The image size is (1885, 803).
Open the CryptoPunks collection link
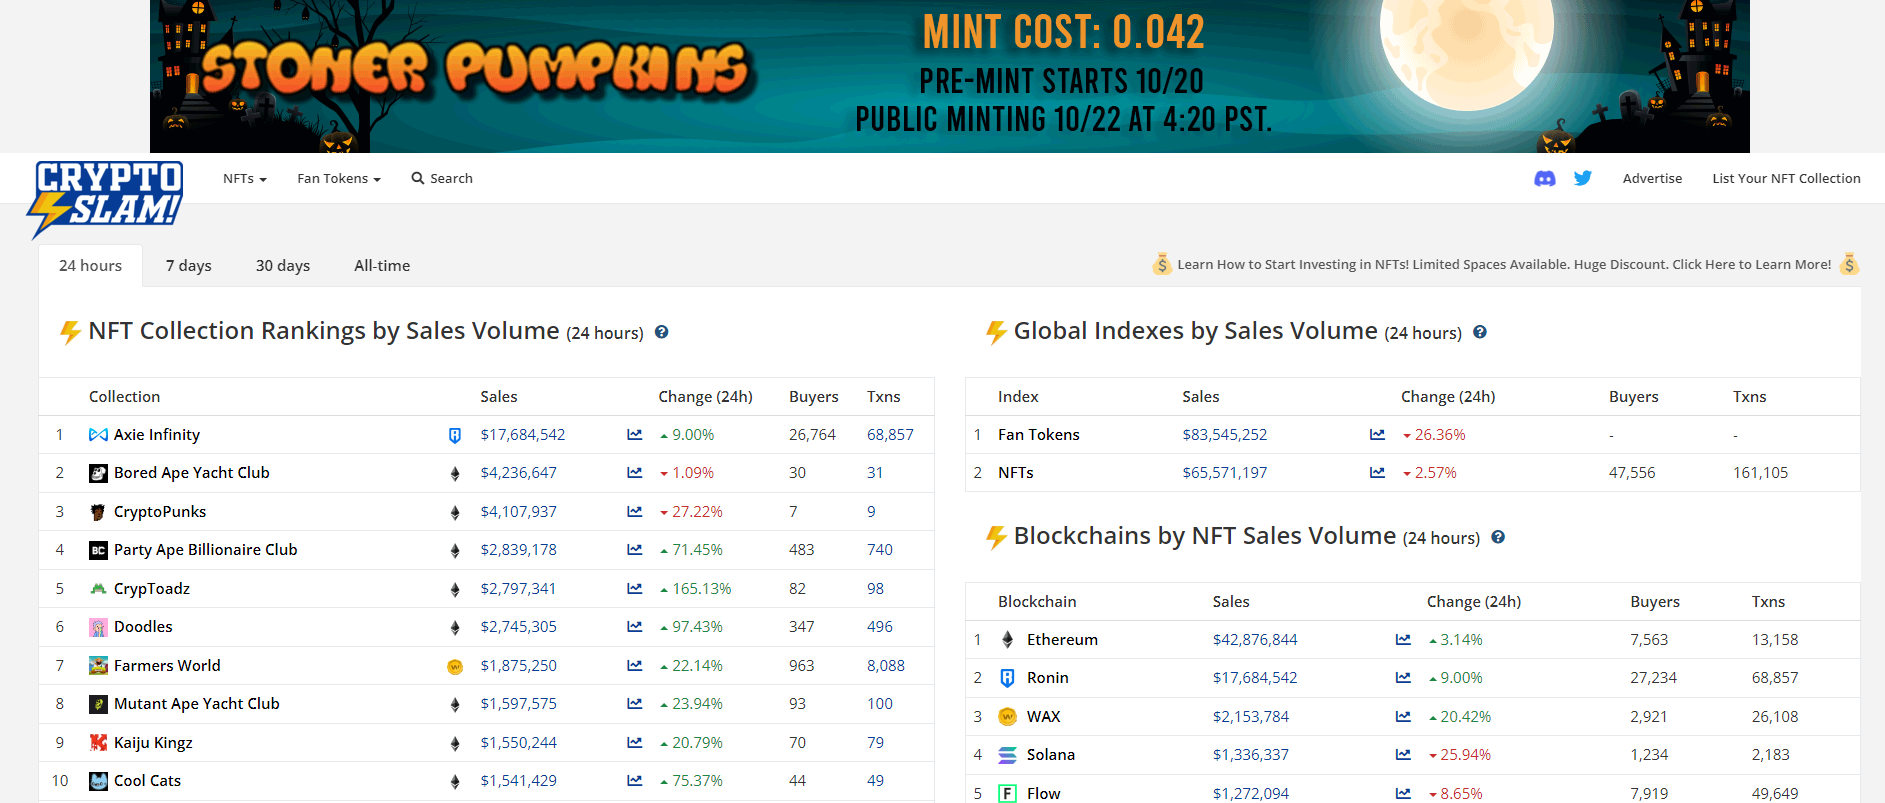pos(160,512)
